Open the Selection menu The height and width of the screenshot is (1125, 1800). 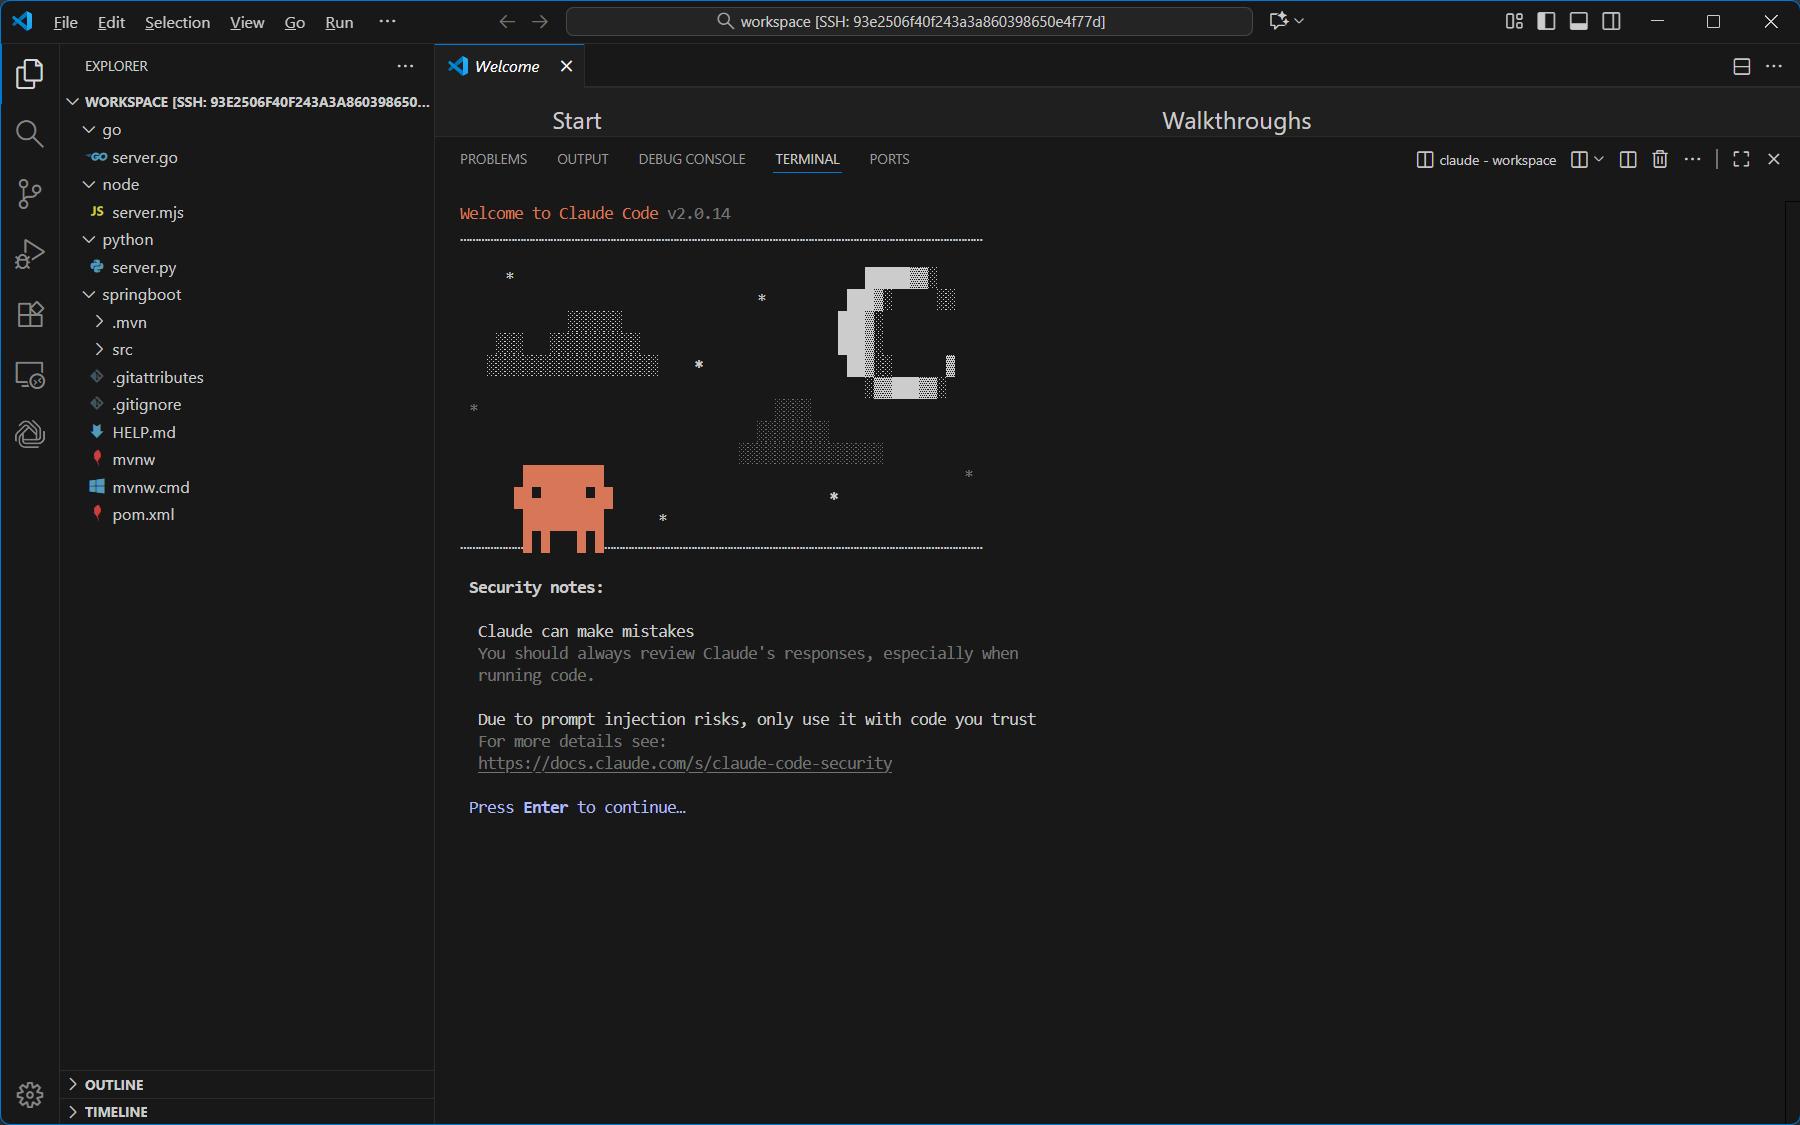[x=177, y=22]
